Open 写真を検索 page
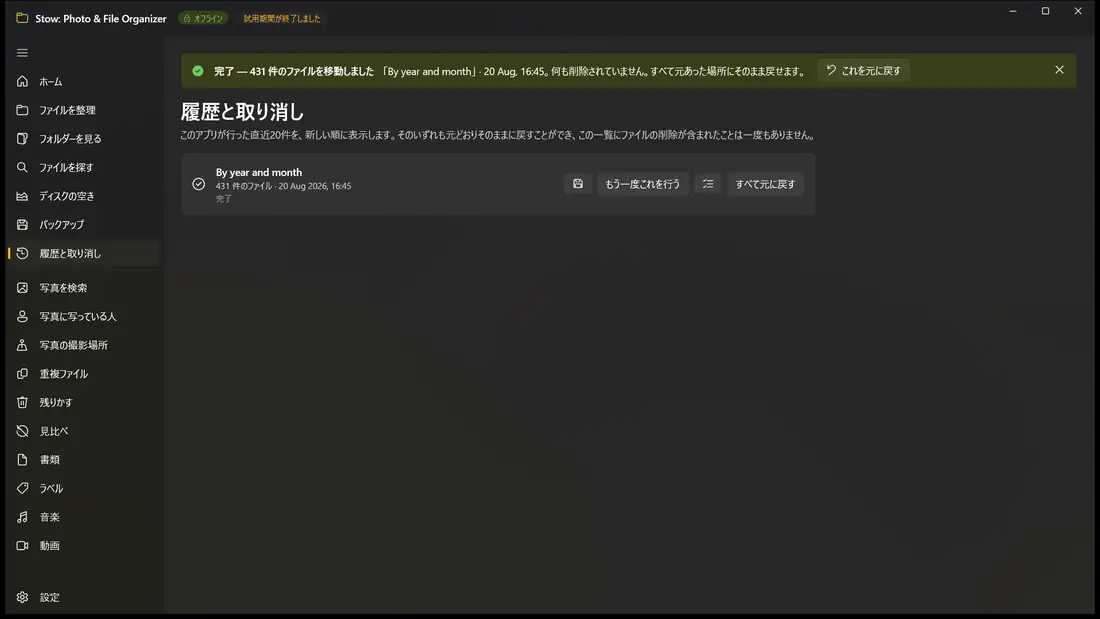The image size is (1100, 619). (84, 288)
